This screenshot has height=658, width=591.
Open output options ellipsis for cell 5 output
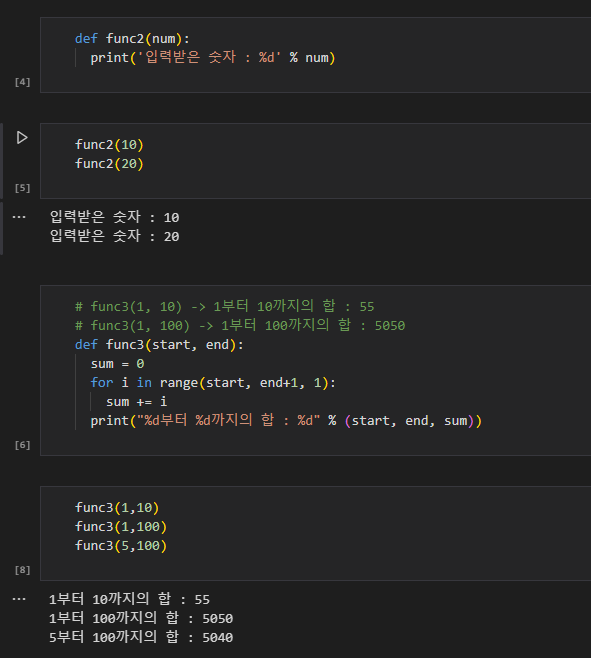coord(19,217)
